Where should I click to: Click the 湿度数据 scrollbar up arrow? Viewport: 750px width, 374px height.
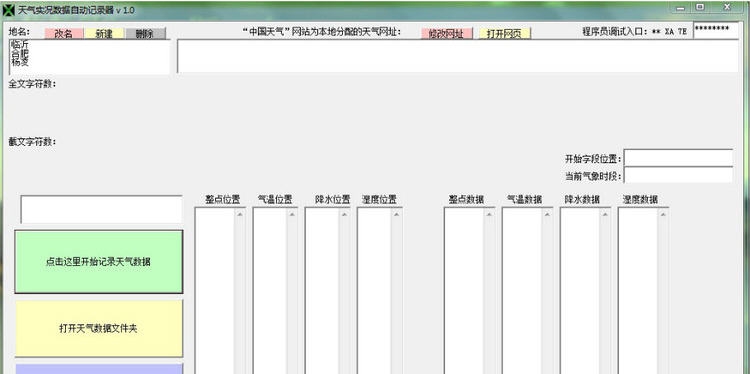[x=662, y=214]
